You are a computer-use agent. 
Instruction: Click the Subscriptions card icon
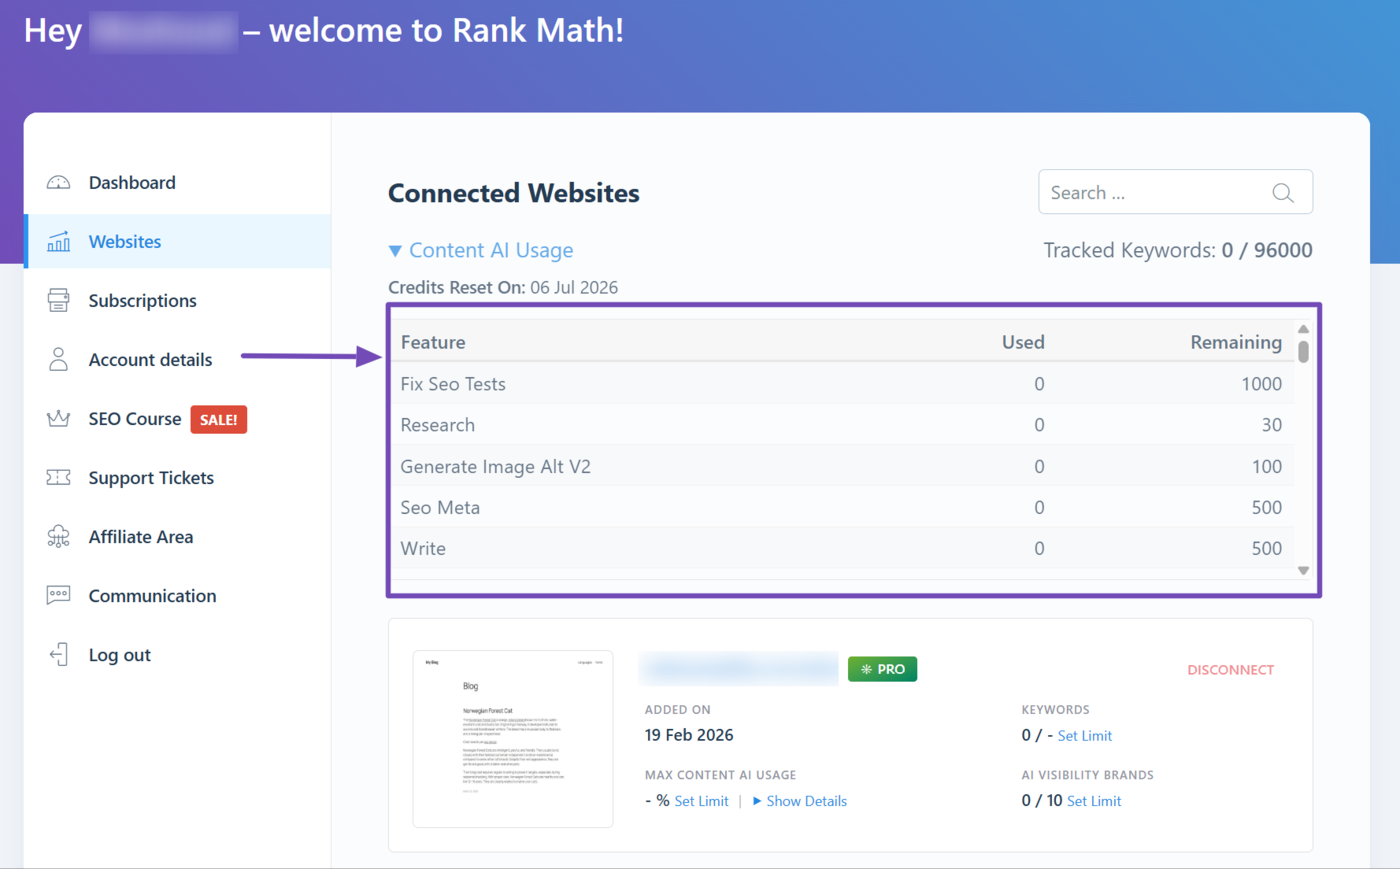(59, 300)
